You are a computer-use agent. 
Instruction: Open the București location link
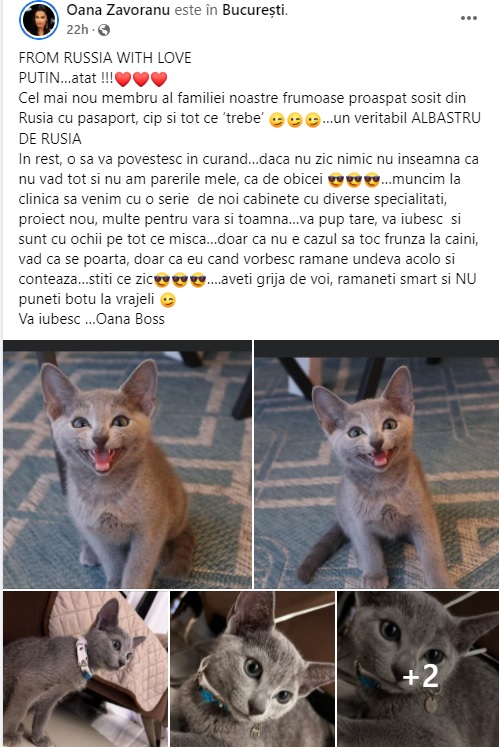pyautogui.click(x=253, y=10)
